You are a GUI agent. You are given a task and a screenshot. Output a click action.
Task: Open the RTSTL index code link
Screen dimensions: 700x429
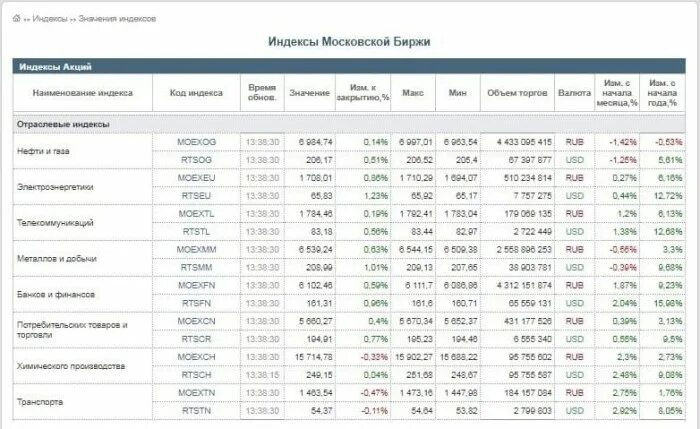[x=196, y=231]
